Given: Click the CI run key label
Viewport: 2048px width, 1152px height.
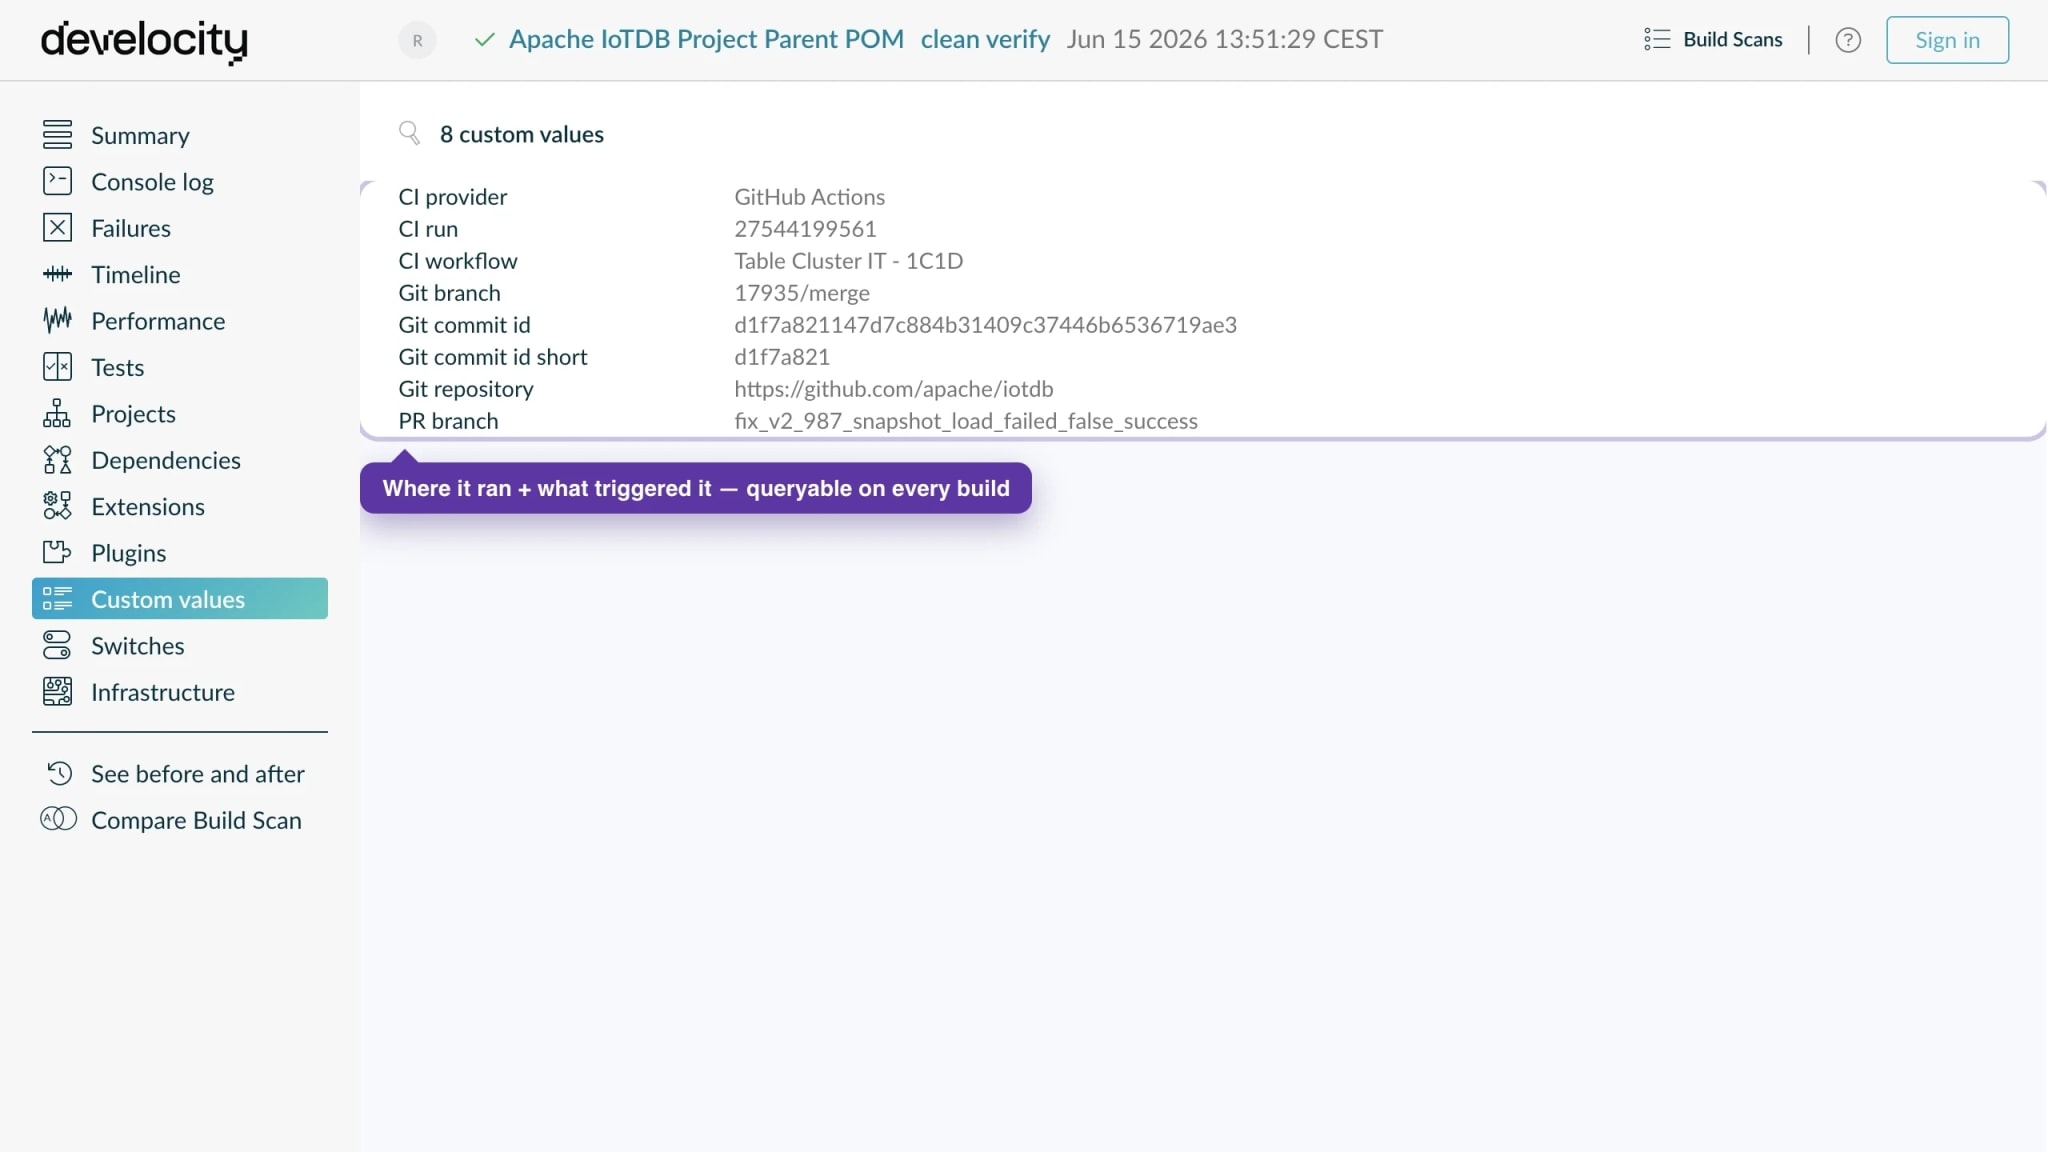Looking at the screenshot, I should pyautogui.click(x=428, y=228).
